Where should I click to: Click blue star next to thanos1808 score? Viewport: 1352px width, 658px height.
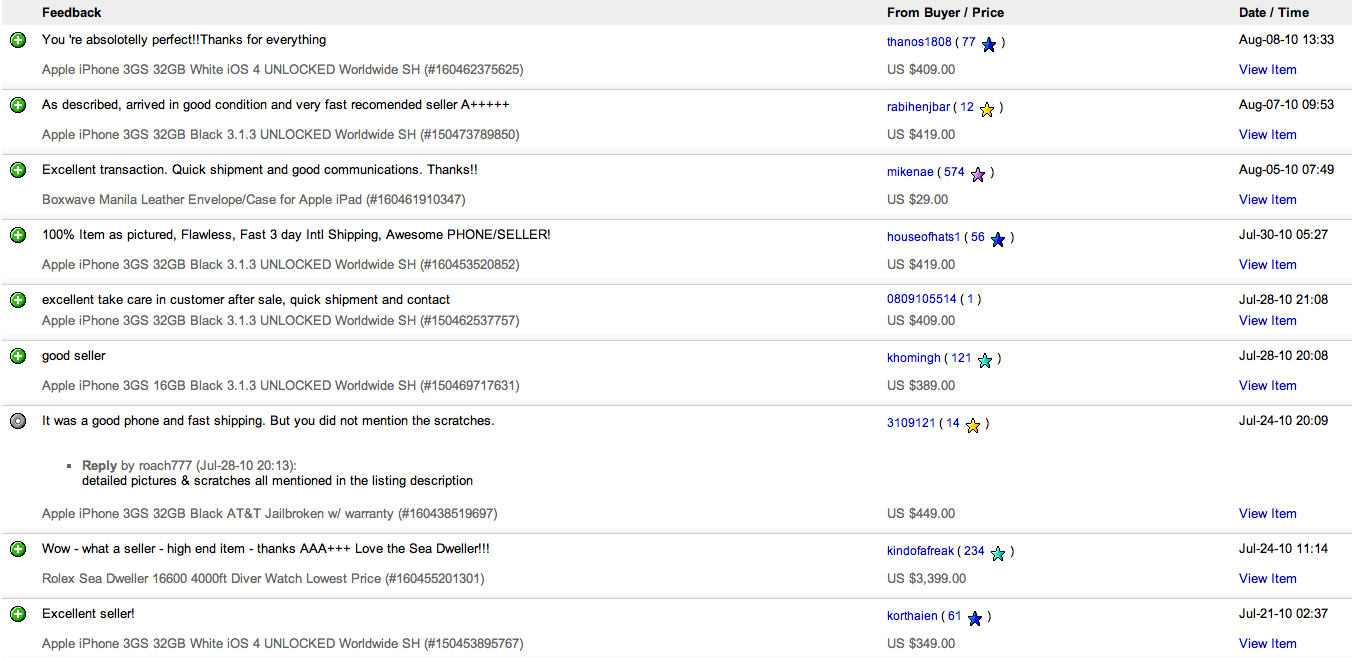[x=989, y=44]
